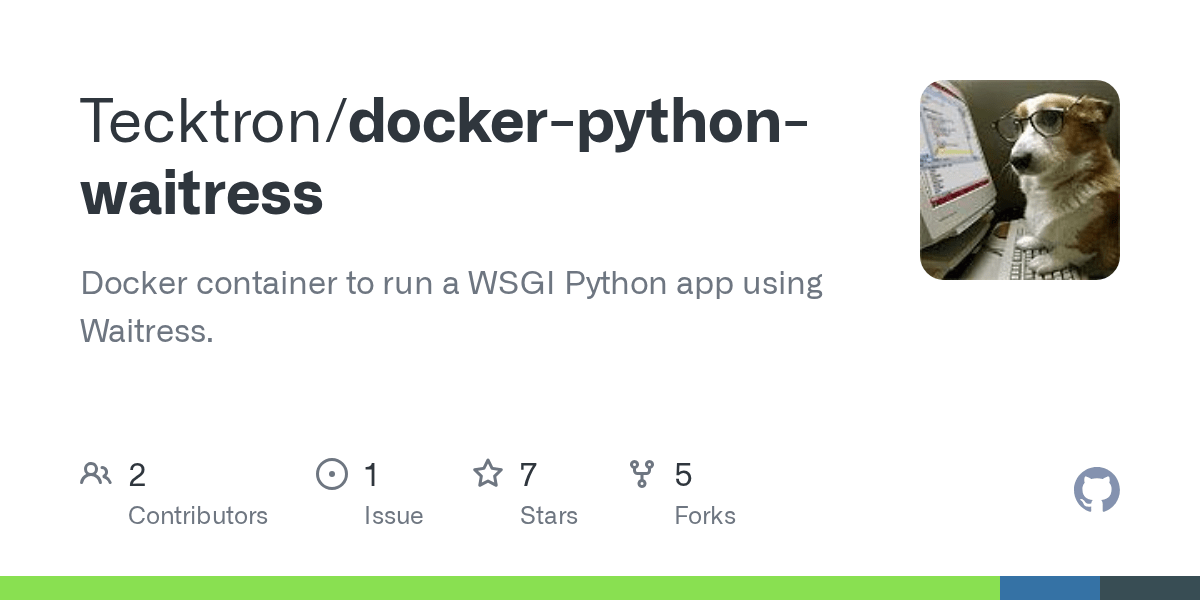Screen dimensions: 1200x600
Task: Open the Tecktron owner name
Action: tap(205, 120)
